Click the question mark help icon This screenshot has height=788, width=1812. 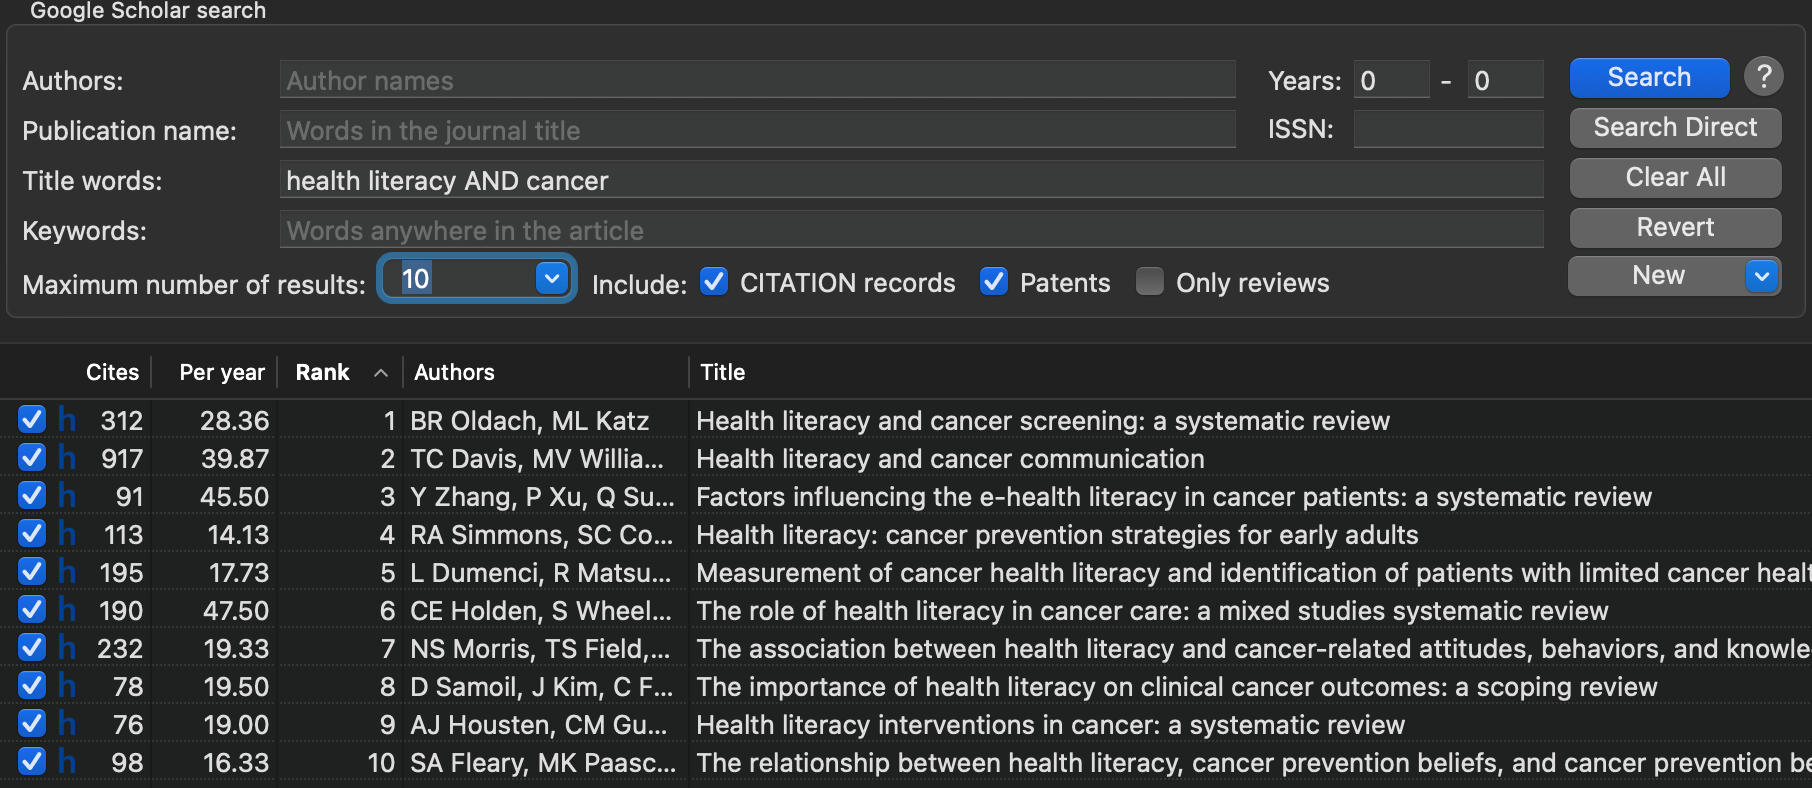pos(1763,76)
